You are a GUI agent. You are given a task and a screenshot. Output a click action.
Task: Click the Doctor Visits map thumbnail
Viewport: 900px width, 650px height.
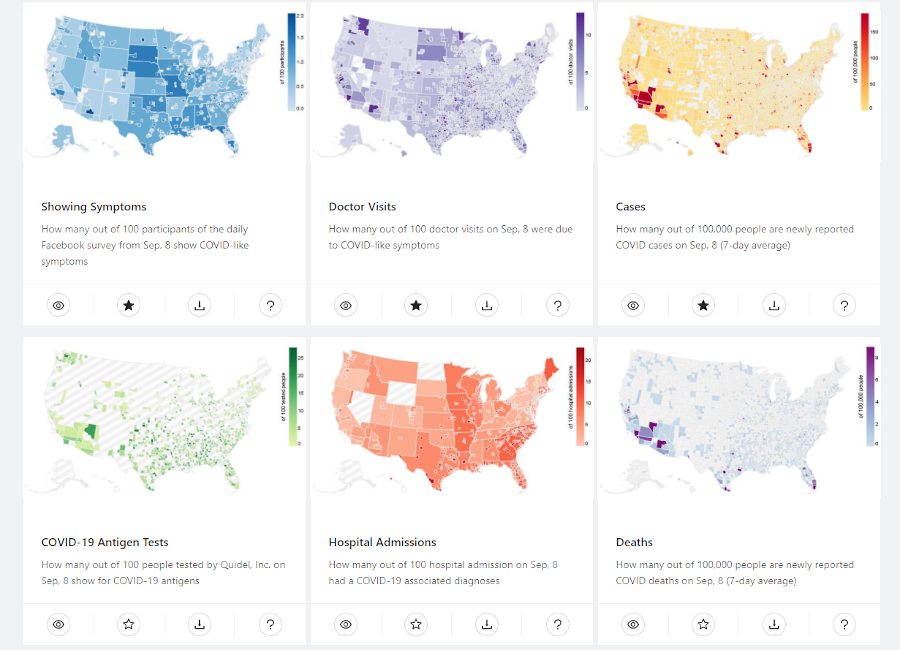[440, 85]
